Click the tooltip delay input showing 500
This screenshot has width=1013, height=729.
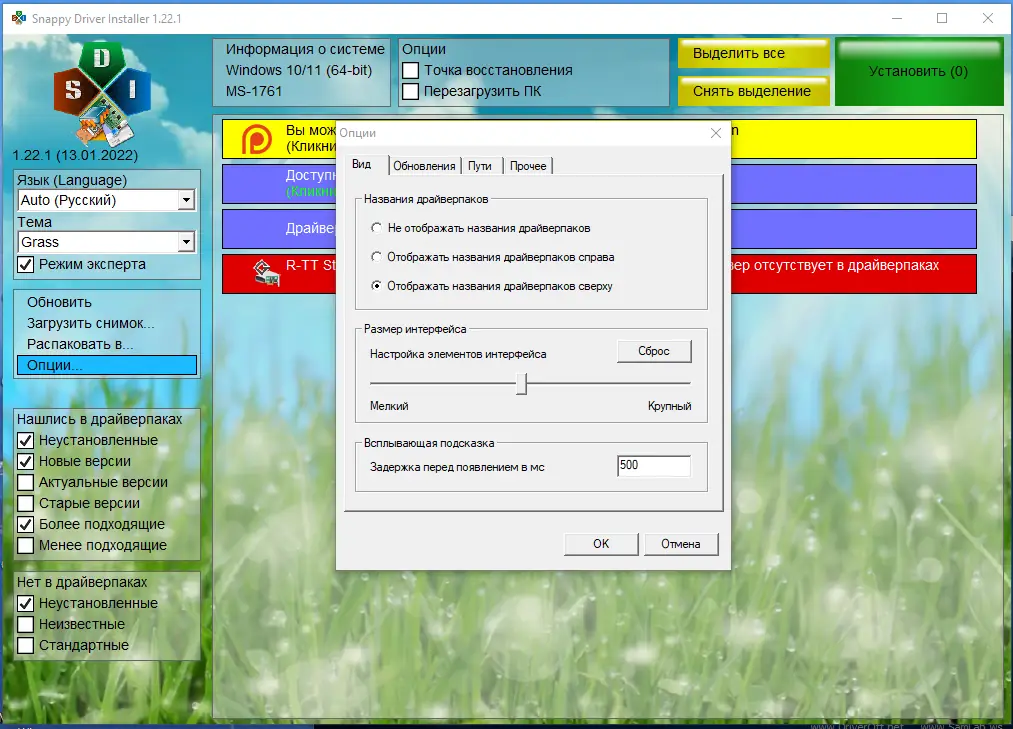[654, 465]
